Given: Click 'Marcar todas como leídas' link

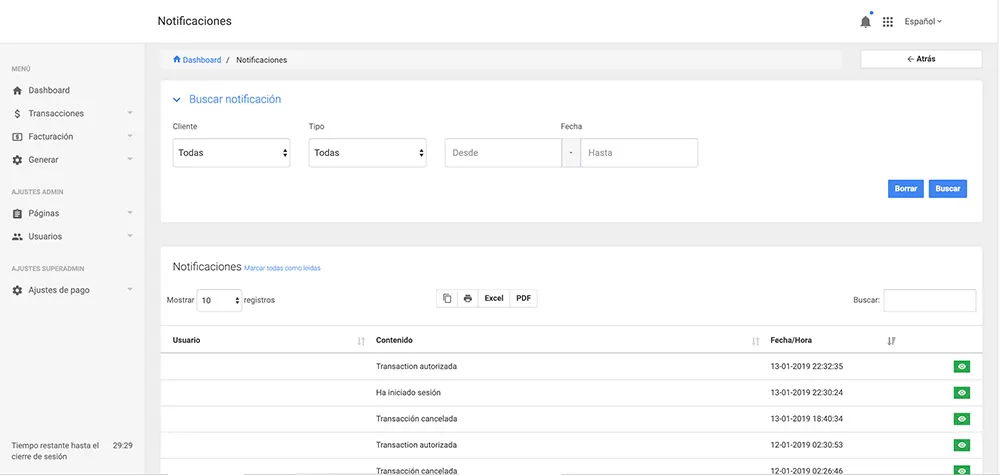Looking at the screenshot, I should pos(283,268).
